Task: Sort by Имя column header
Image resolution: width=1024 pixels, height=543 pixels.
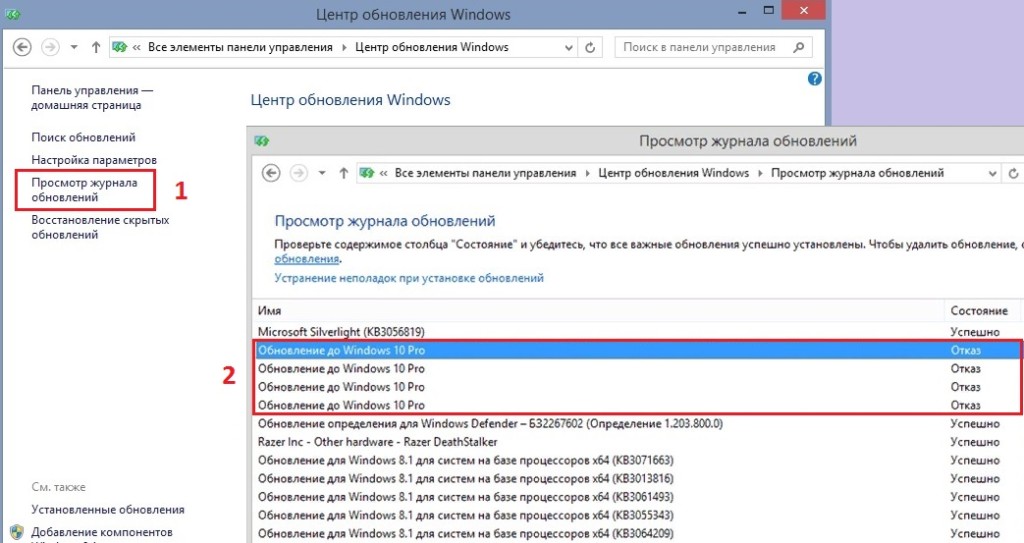Action: point(598,311)
